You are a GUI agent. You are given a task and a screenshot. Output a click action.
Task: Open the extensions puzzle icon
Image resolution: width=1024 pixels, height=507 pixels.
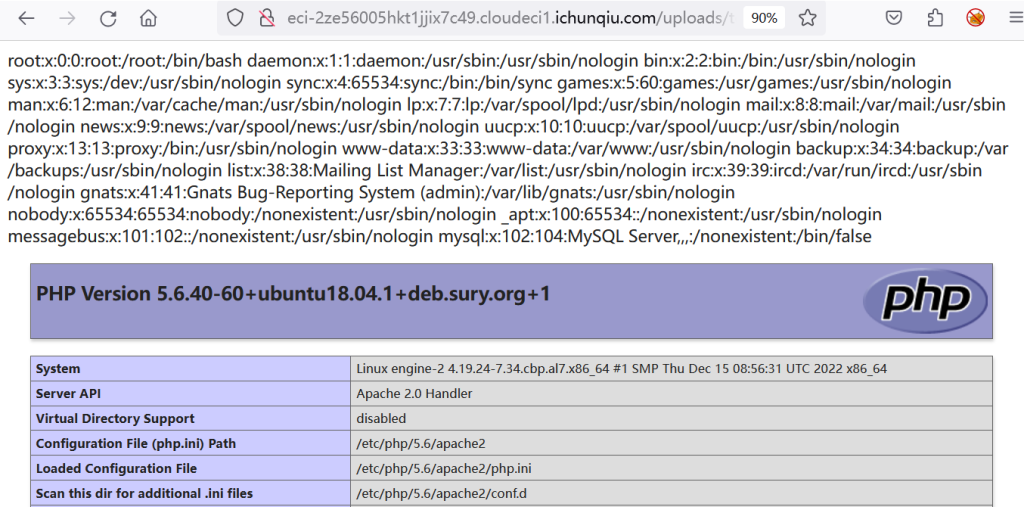935,18
